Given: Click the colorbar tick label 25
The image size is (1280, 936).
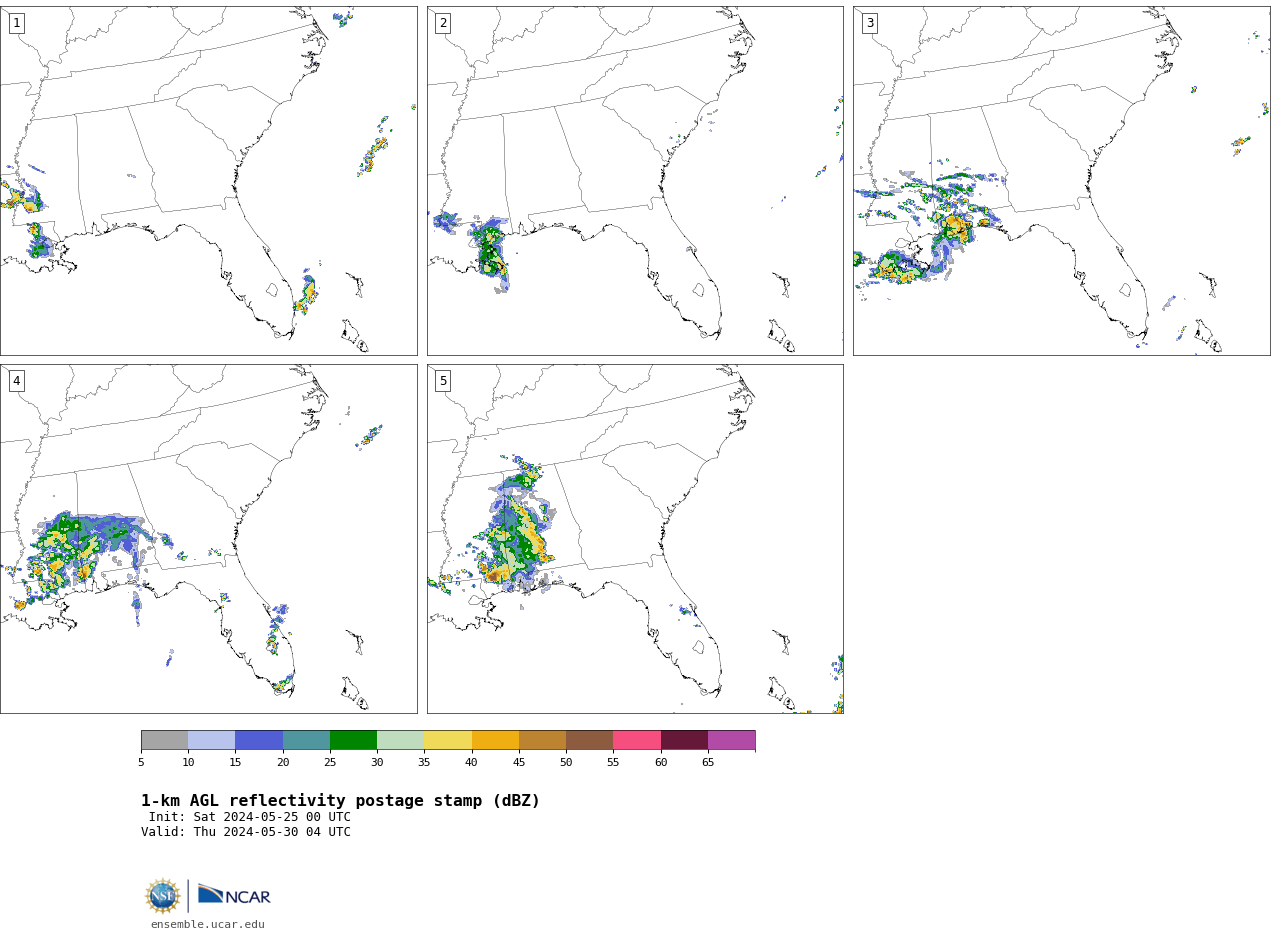Looking at the screenshot, I should click(330, 763).
